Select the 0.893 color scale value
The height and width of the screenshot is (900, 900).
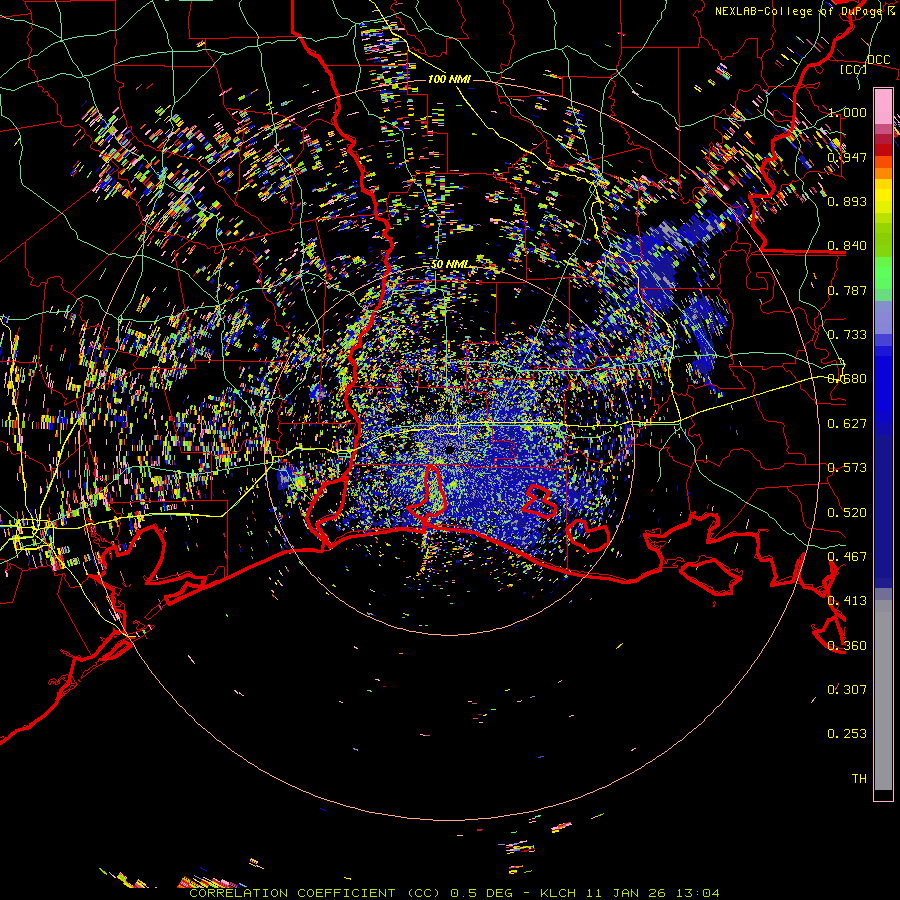[x=847, y=201]
